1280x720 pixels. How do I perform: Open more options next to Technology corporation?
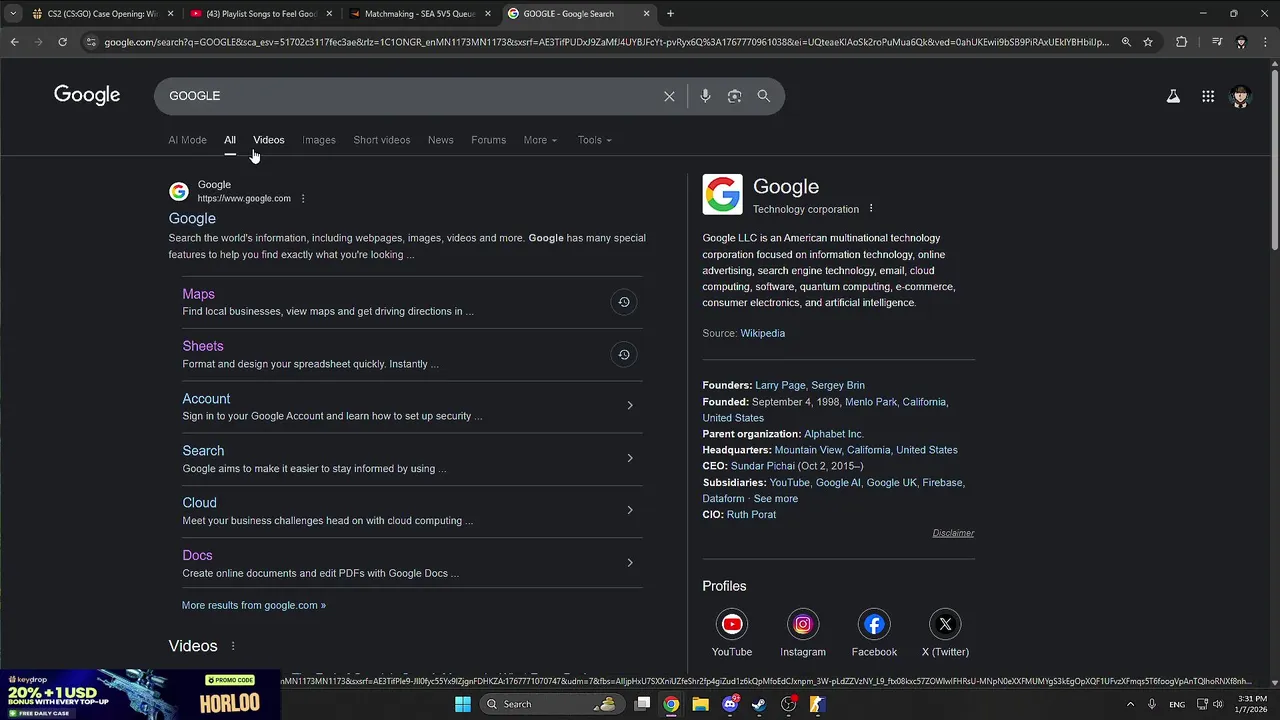(x=871, y=209)
